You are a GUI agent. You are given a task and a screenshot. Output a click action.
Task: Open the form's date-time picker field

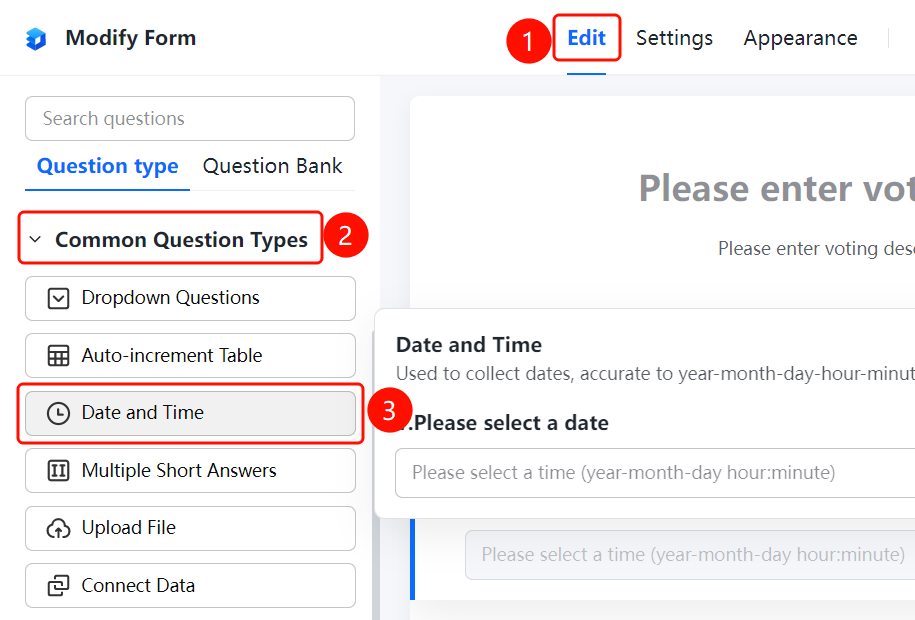(690, 555)
